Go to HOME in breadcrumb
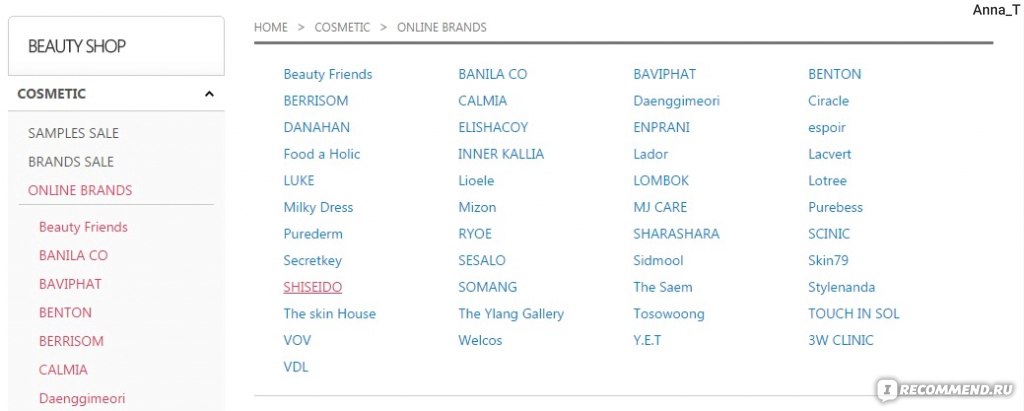 click(270, 27)
